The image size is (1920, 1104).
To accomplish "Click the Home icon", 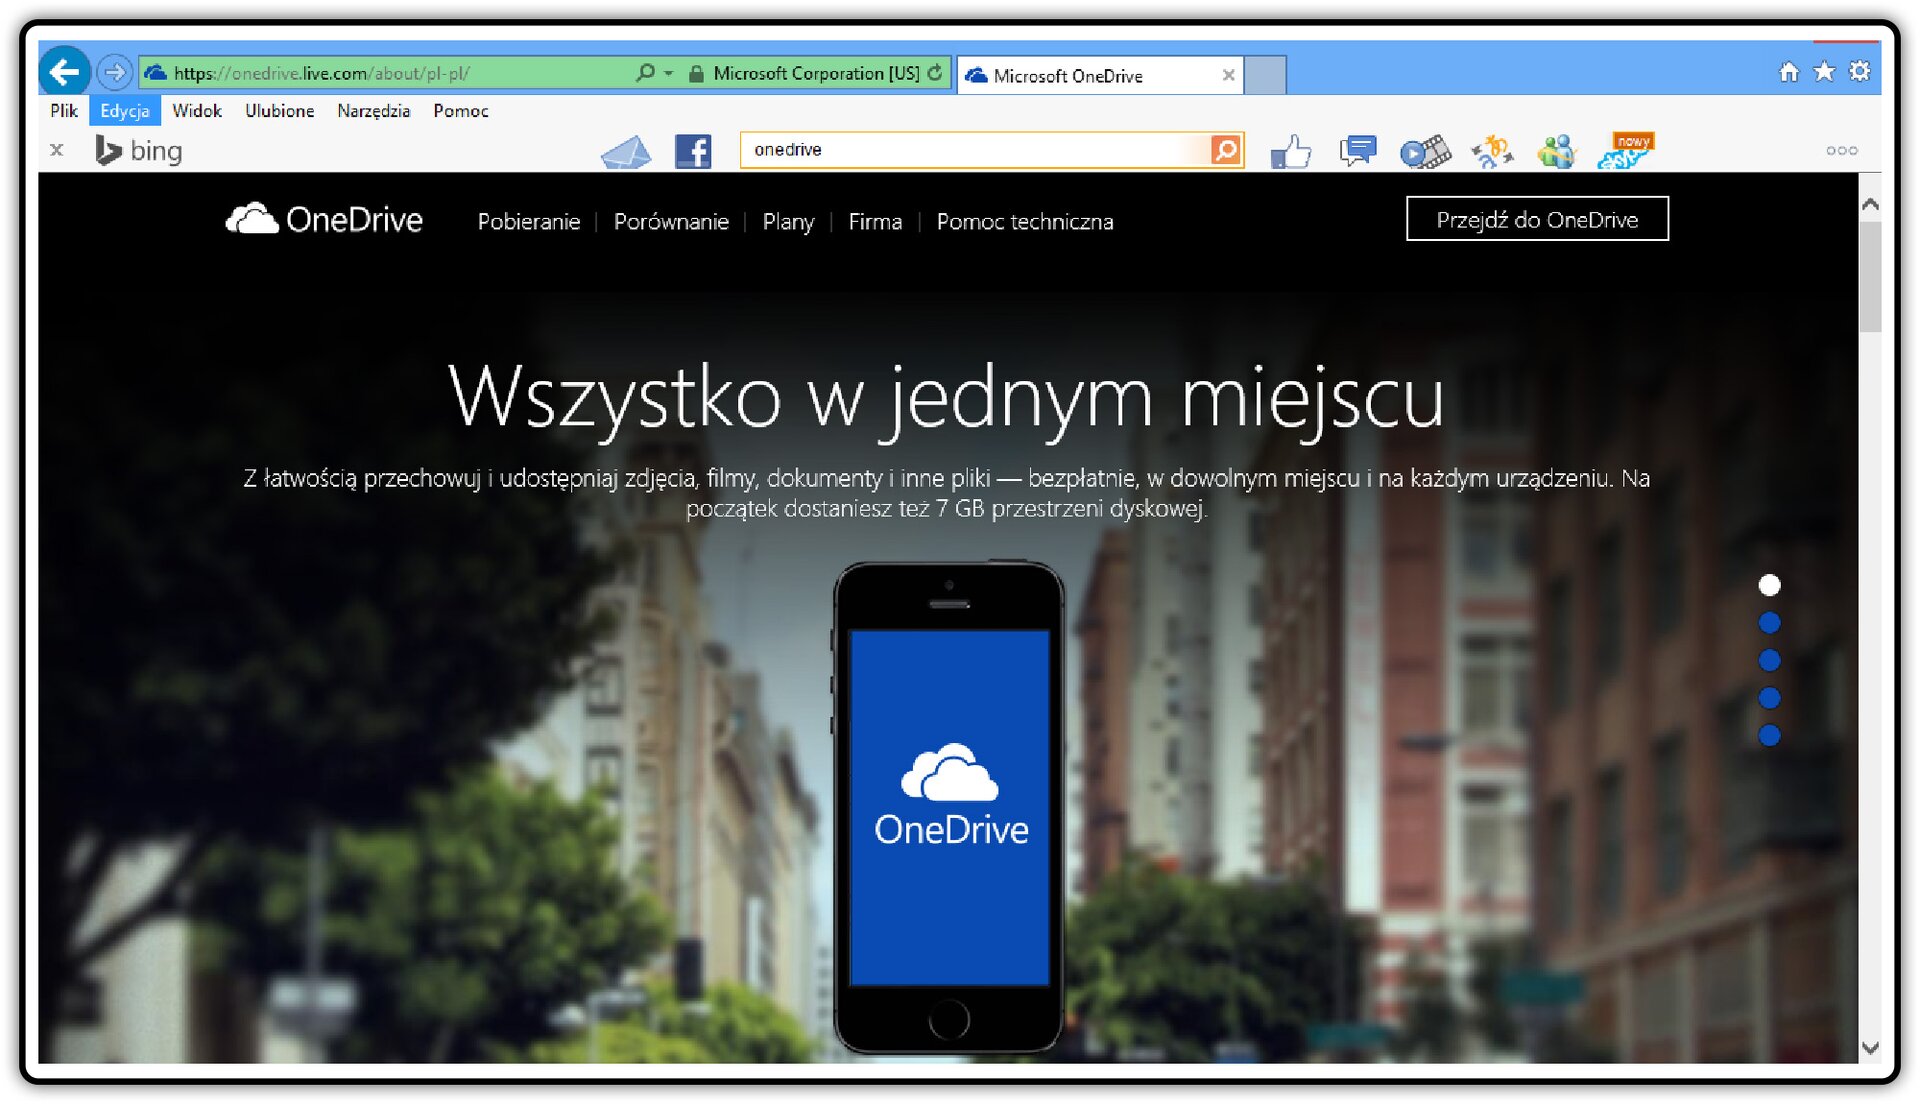I will click(x=1789, y=71).
